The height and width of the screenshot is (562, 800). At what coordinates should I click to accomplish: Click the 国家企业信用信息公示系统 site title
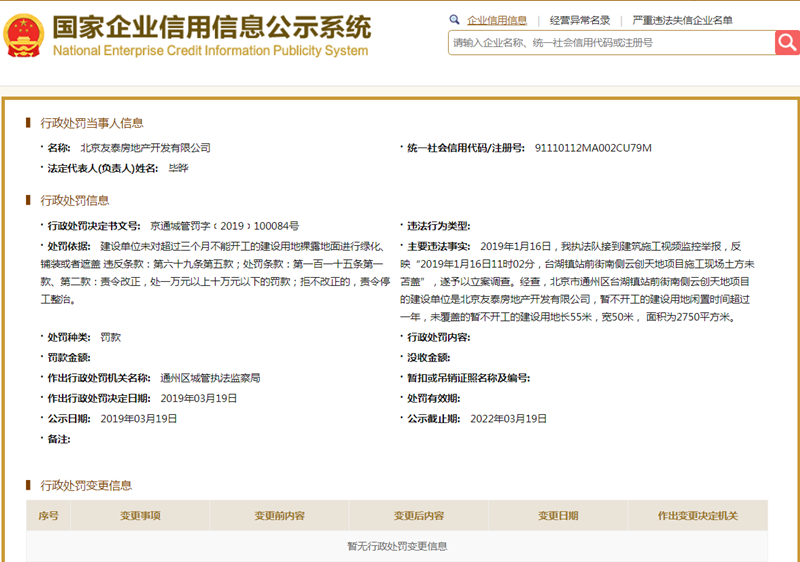tap(210, 25)
